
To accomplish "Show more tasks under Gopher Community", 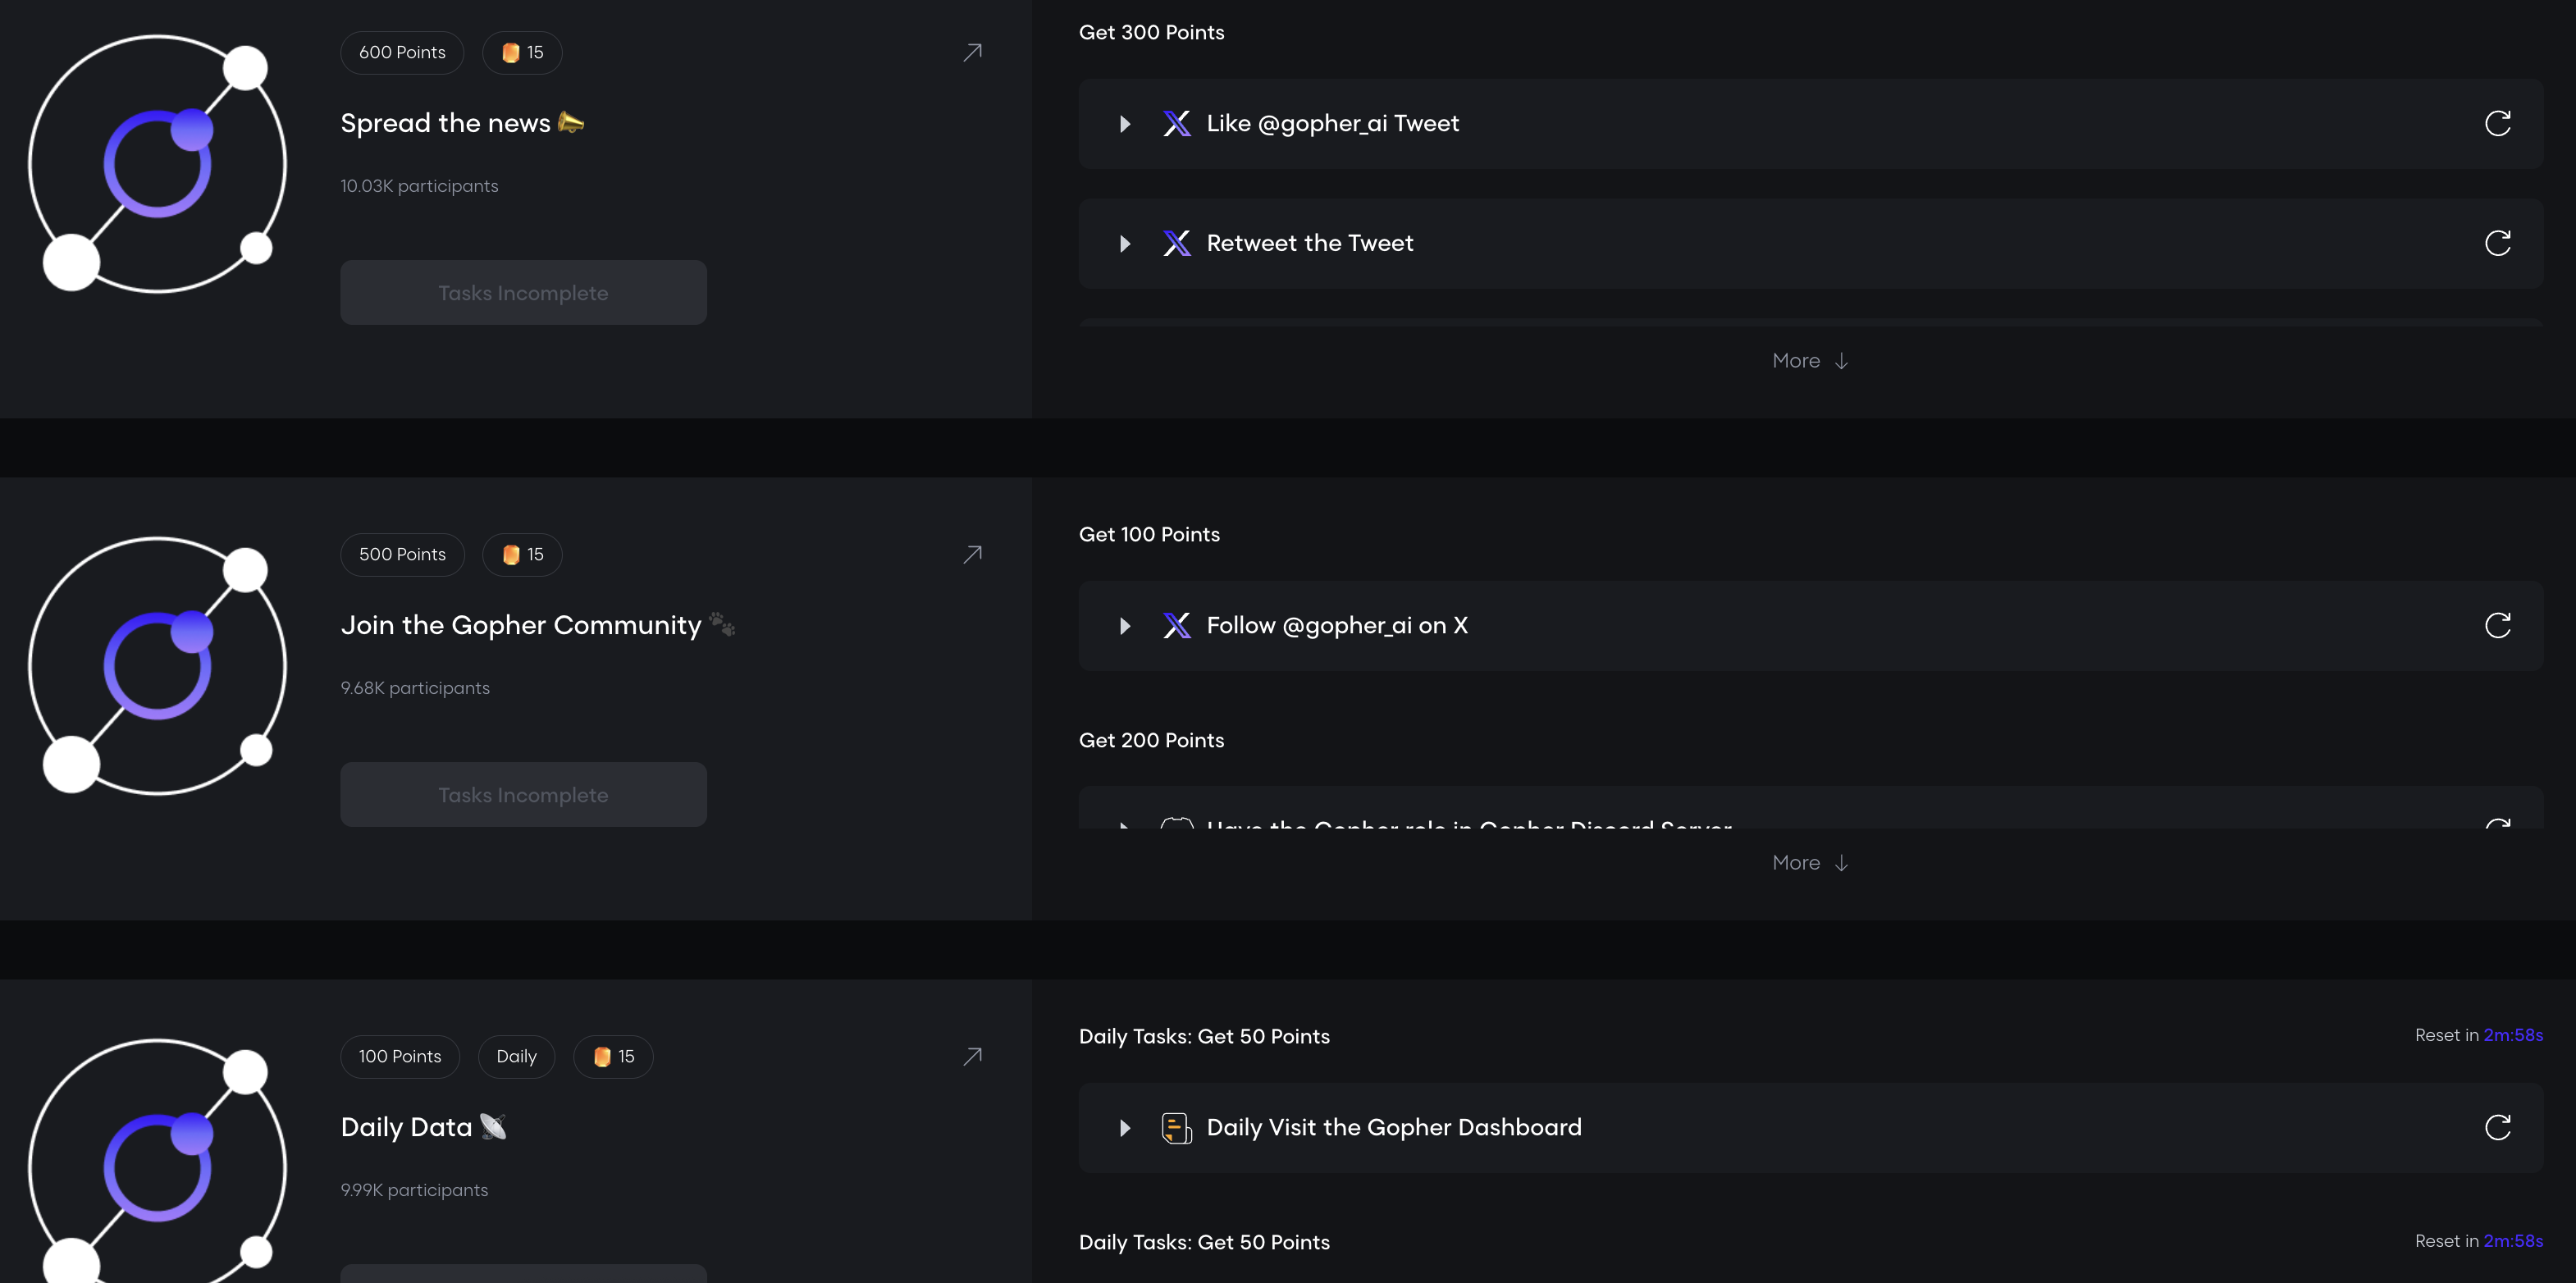I will pos(1809,863).
